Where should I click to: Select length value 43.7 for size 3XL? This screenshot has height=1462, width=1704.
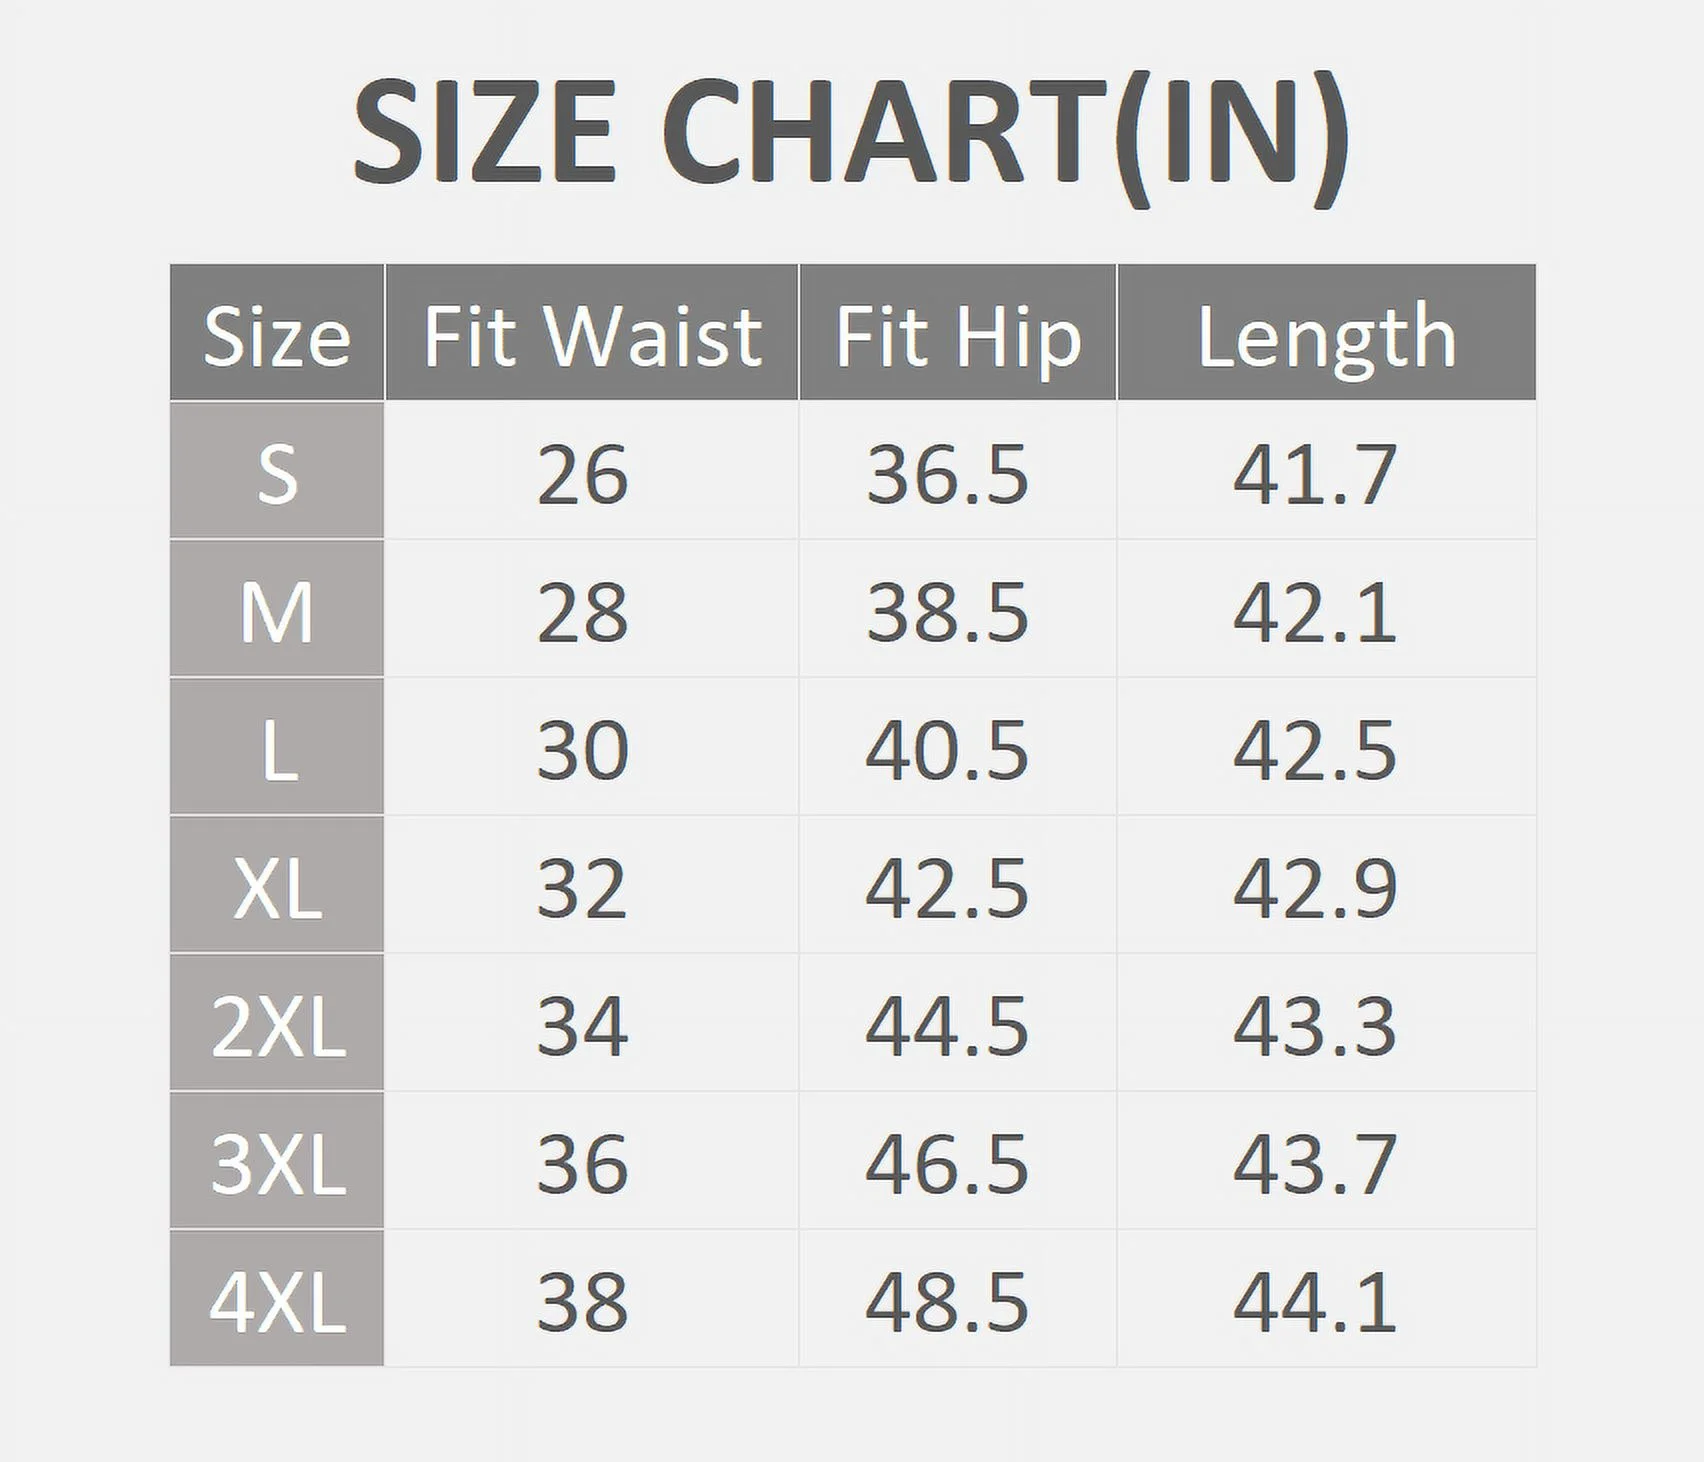[x=1314, y=1163]
